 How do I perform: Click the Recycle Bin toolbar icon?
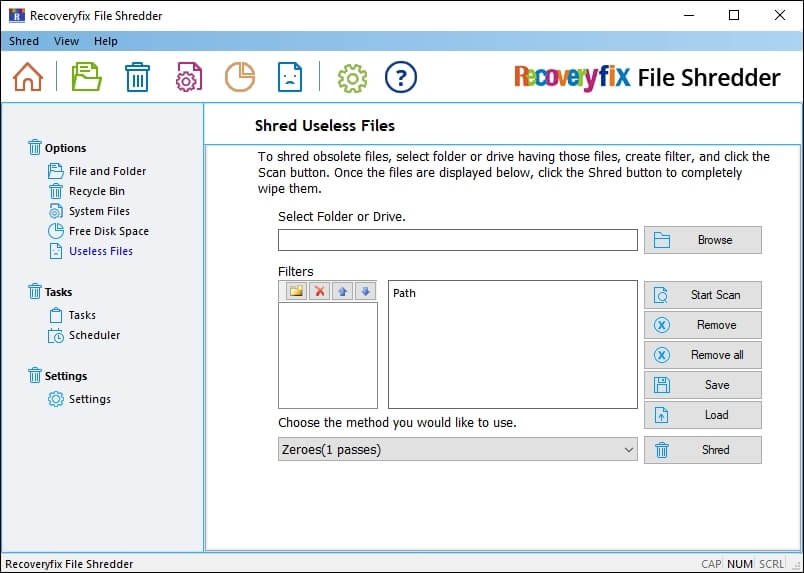(x=137, y=77)
